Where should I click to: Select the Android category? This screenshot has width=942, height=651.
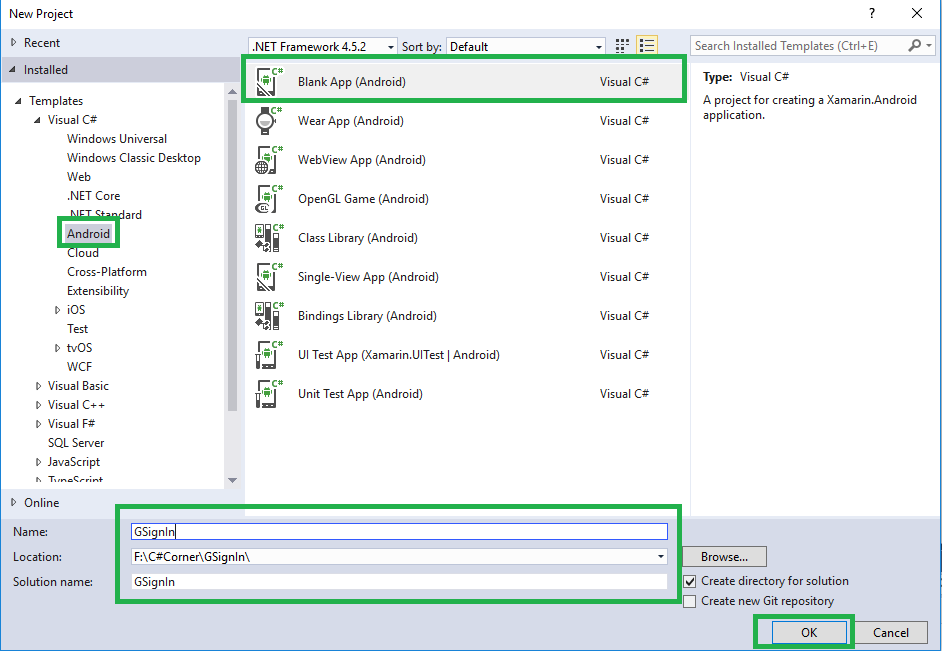click(x=88, y=234)
